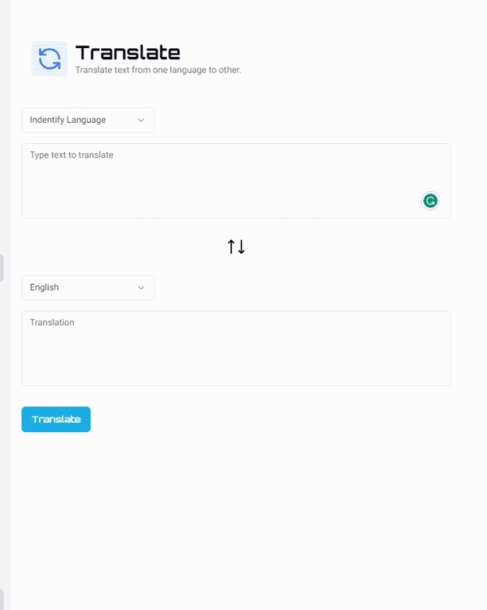Click the blue Translate button
This screenshot has height=610, width=487.
tap(56, 419)
